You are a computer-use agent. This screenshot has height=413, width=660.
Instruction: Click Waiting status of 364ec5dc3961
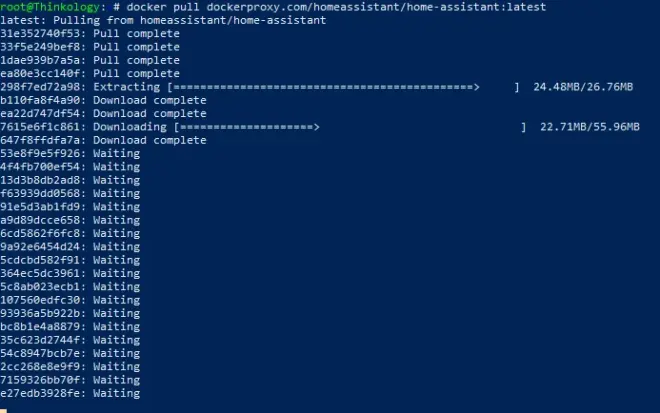117,274
